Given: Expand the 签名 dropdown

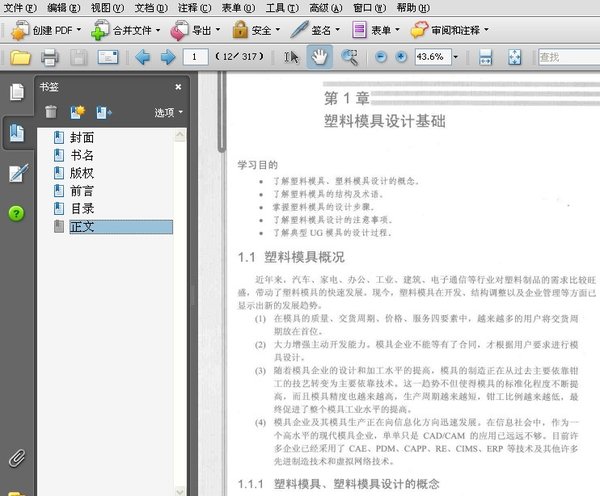Looking at the screenshot, I should coord(338,29).
